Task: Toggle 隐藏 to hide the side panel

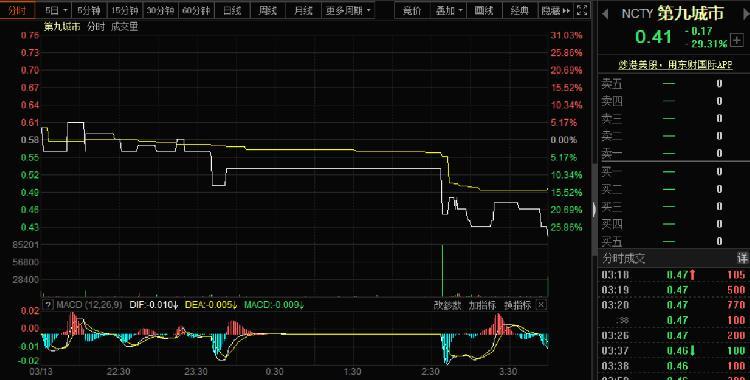Action: (x=555, y=11)
